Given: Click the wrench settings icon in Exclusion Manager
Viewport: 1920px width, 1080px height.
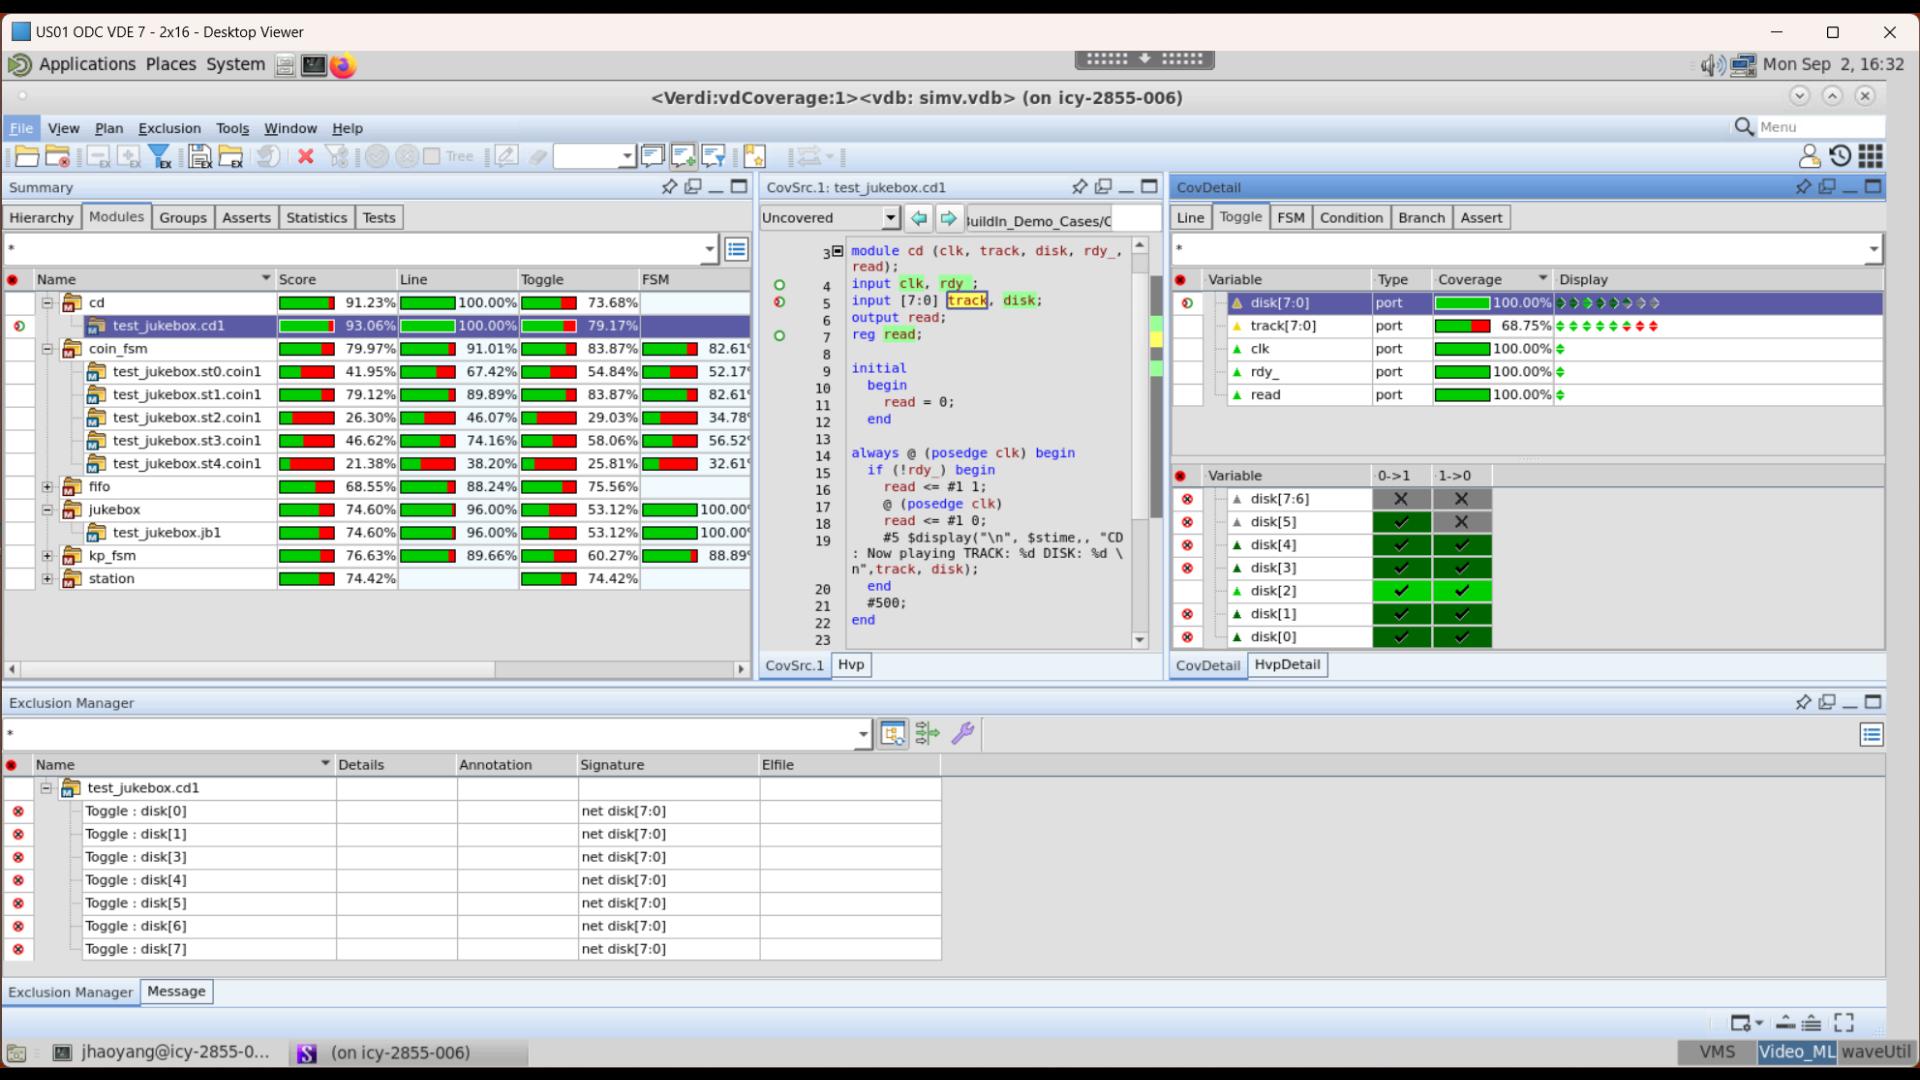Looking at the screenshot, I should (x=963, y=734).
